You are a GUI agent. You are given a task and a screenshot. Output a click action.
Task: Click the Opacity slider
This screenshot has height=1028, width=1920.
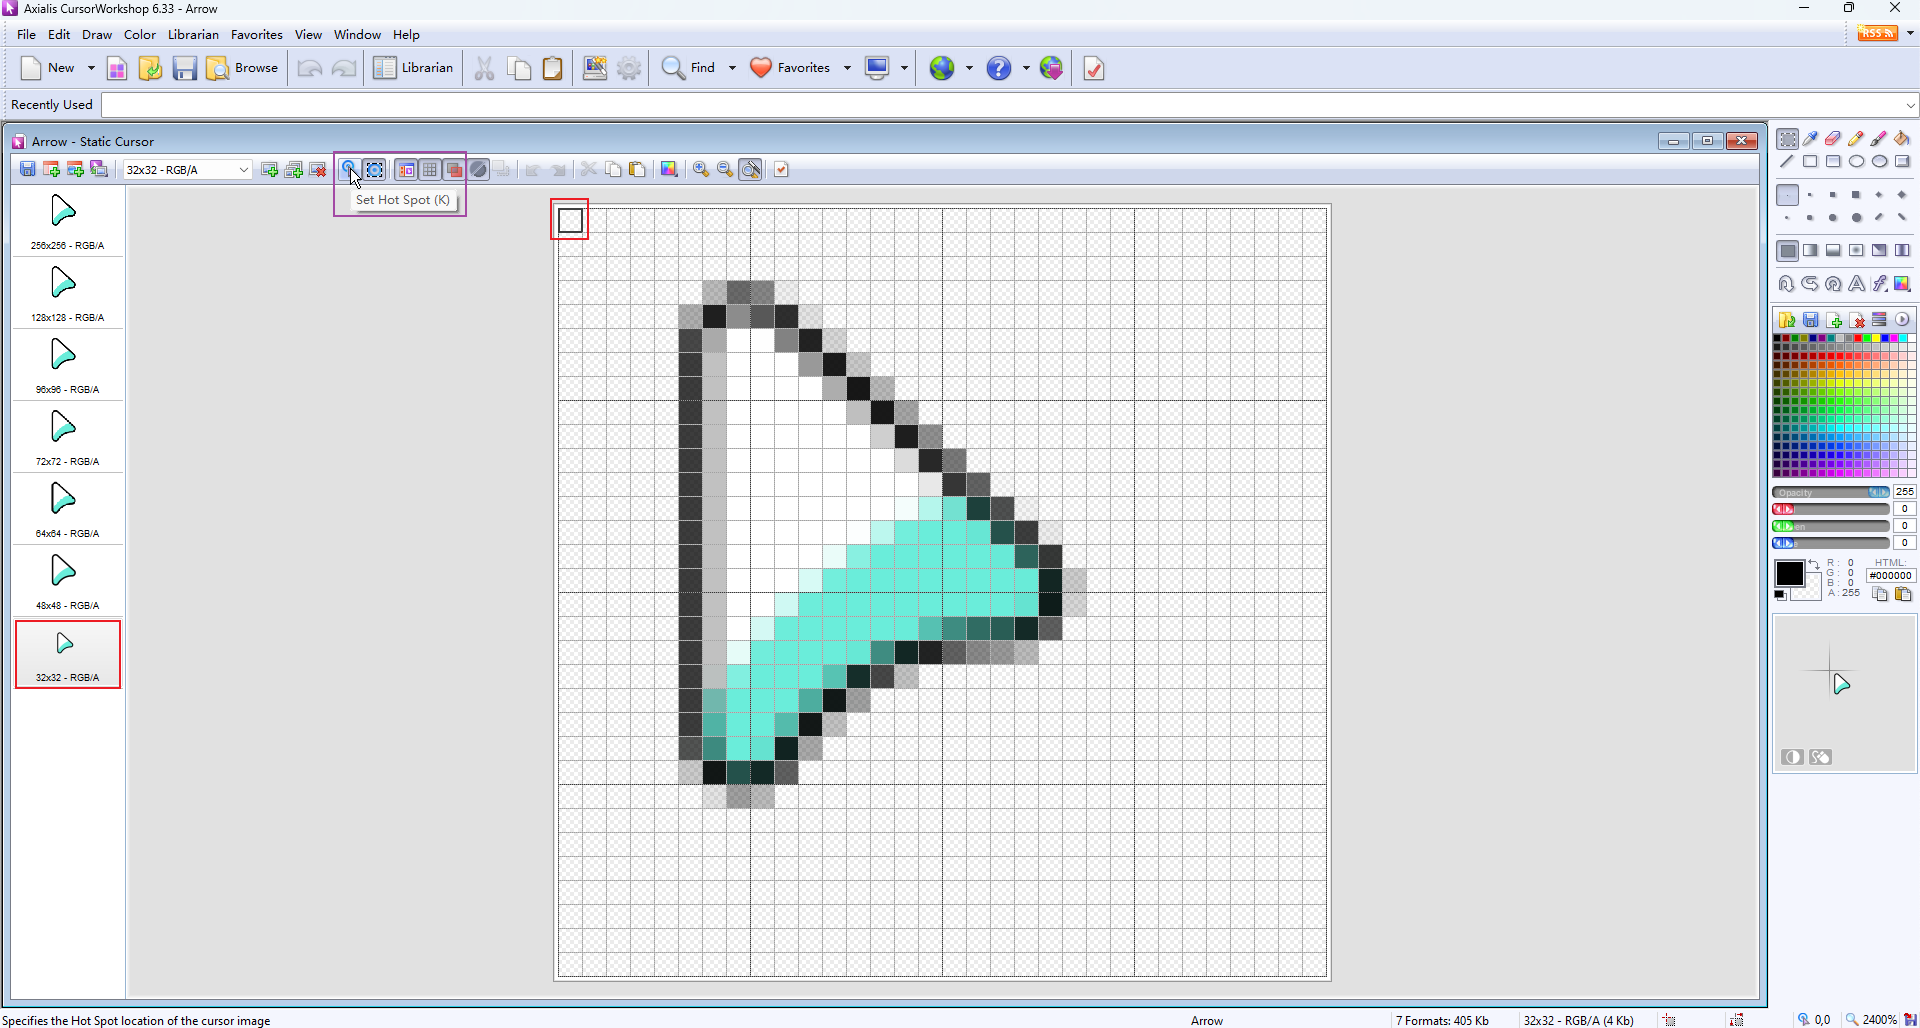click(x=1830, y=492)
